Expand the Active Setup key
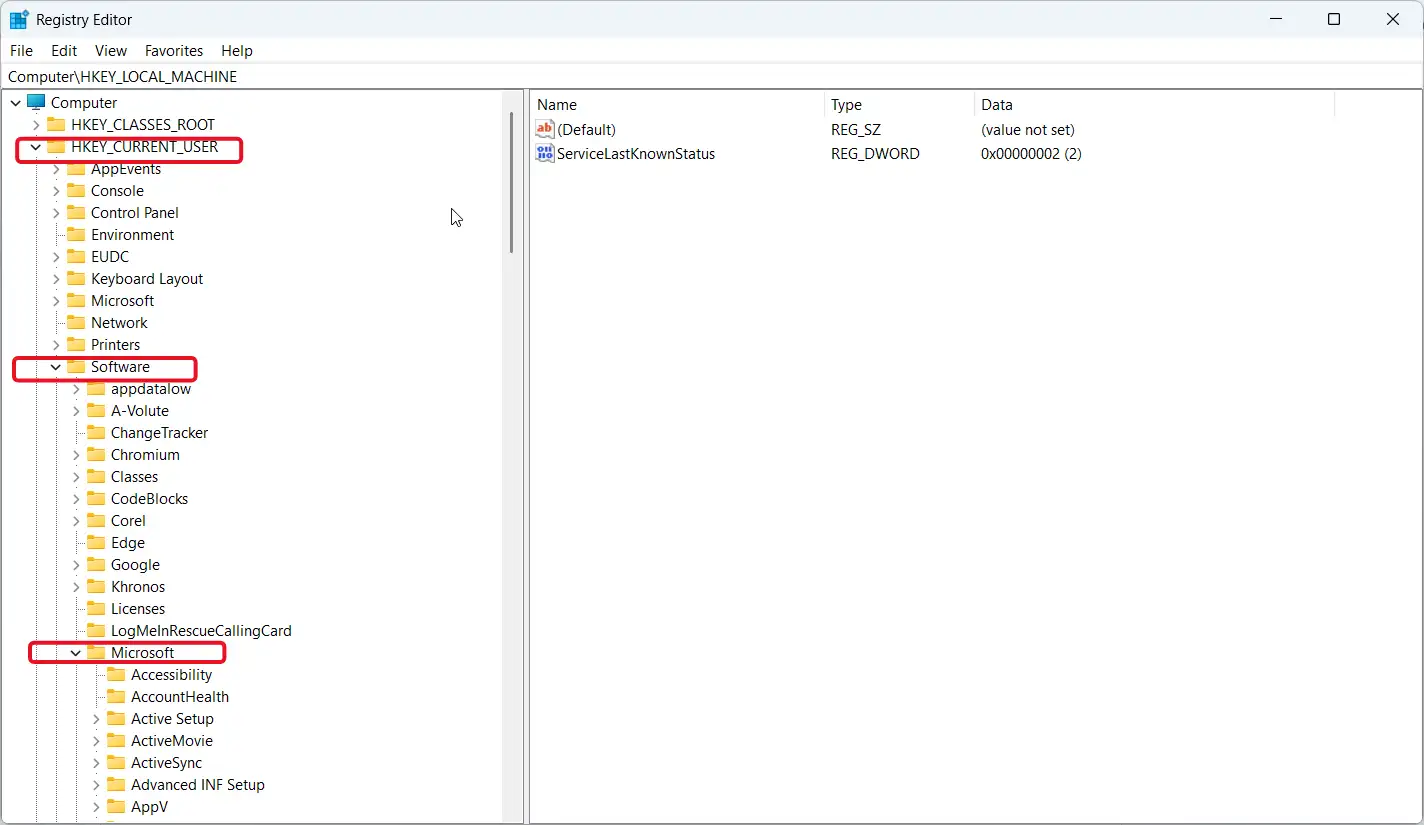This screenshot has width=1424, height=825. 96,719
